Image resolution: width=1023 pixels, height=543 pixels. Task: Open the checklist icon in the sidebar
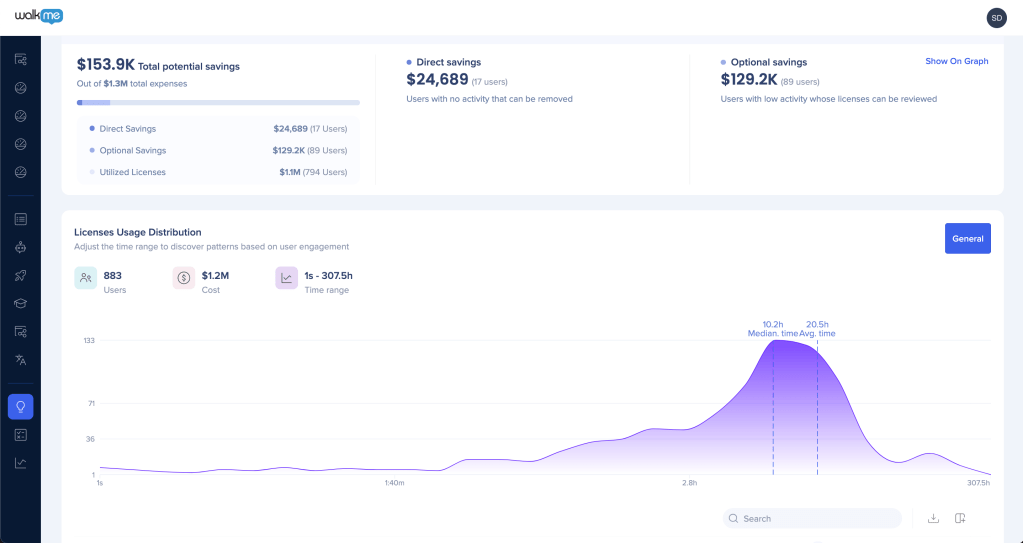click(20, 435)
